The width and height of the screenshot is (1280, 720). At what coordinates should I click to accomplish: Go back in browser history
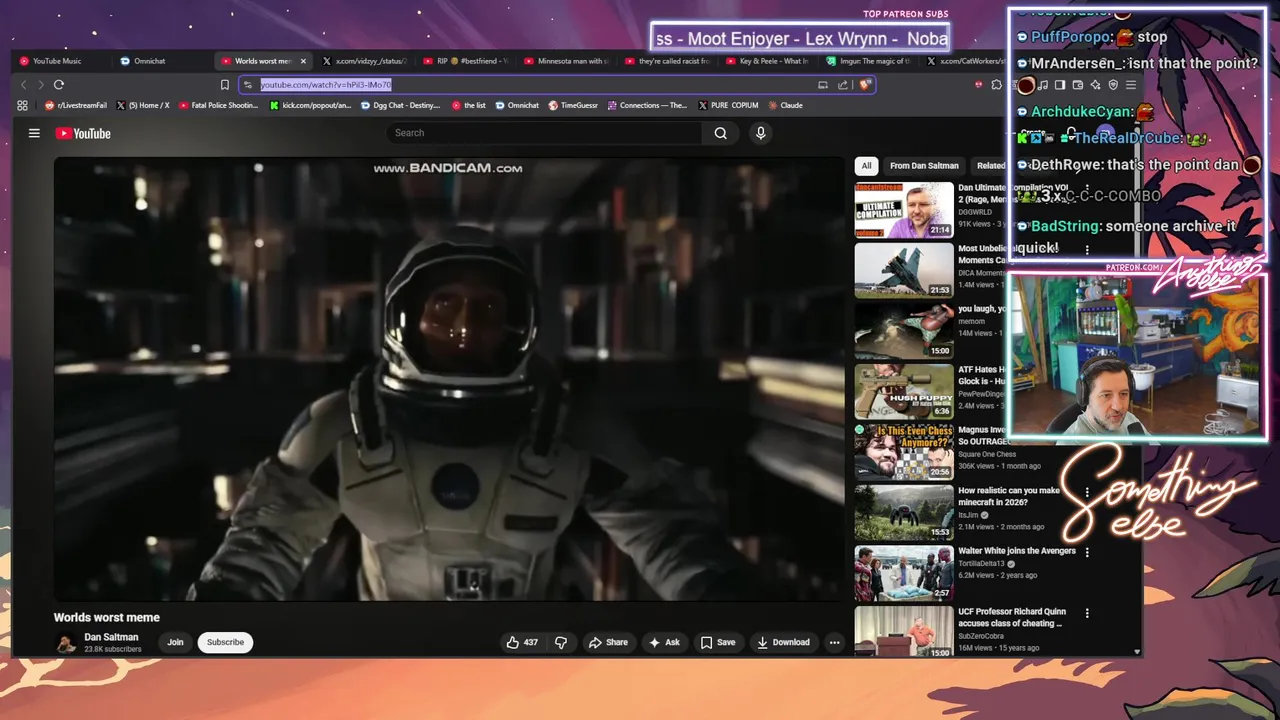23,85
